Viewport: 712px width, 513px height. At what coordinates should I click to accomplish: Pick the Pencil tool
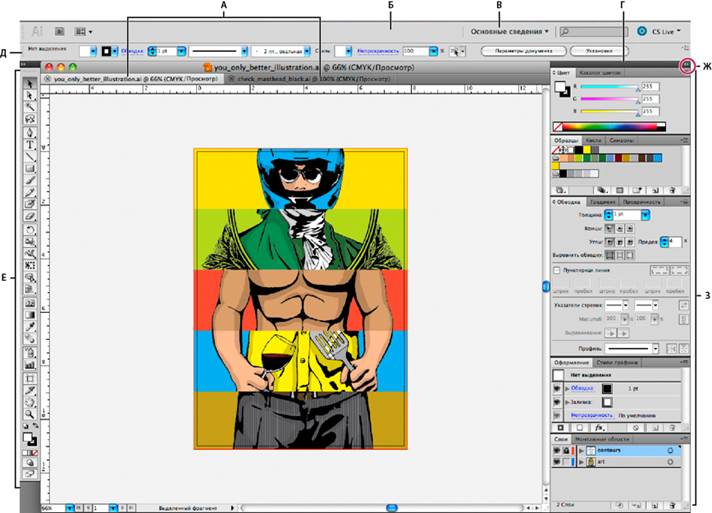pyautogui.click(x=30, y=192)
